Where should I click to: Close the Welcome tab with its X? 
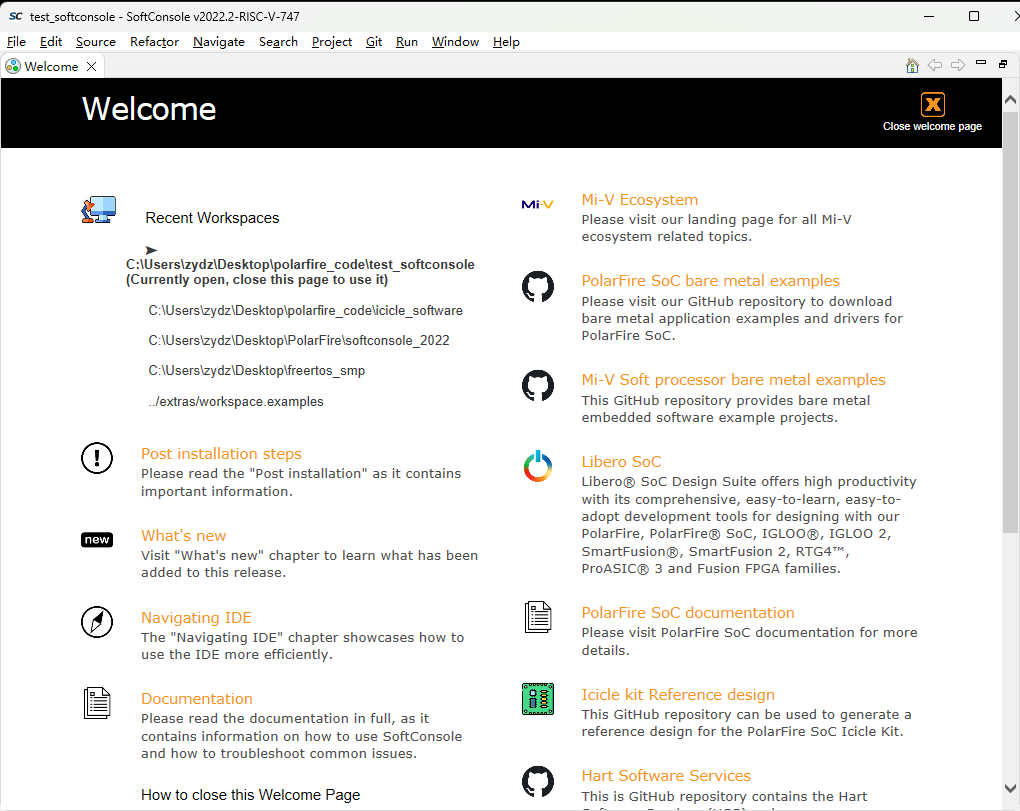(92, 66)
